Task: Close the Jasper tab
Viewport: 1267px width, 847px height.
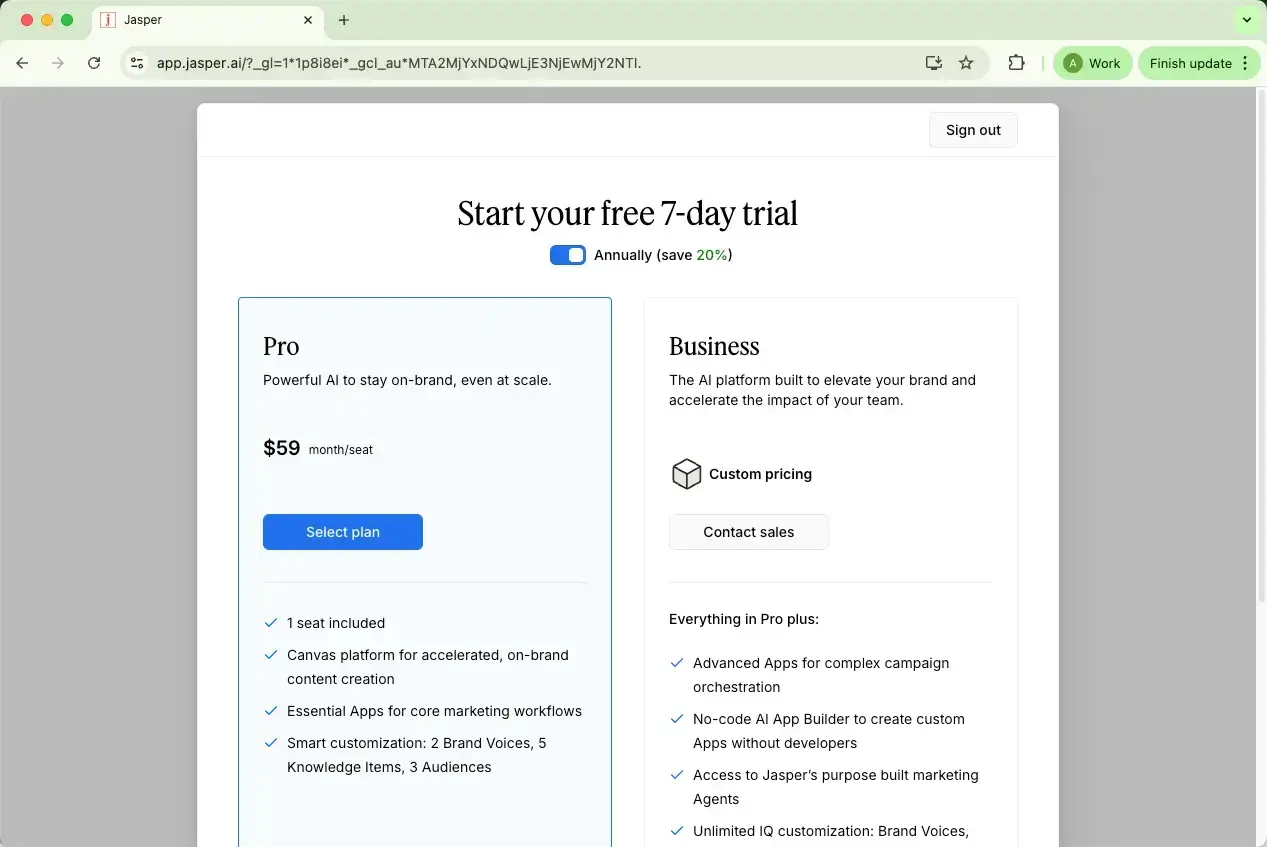Action: point(308,20)
